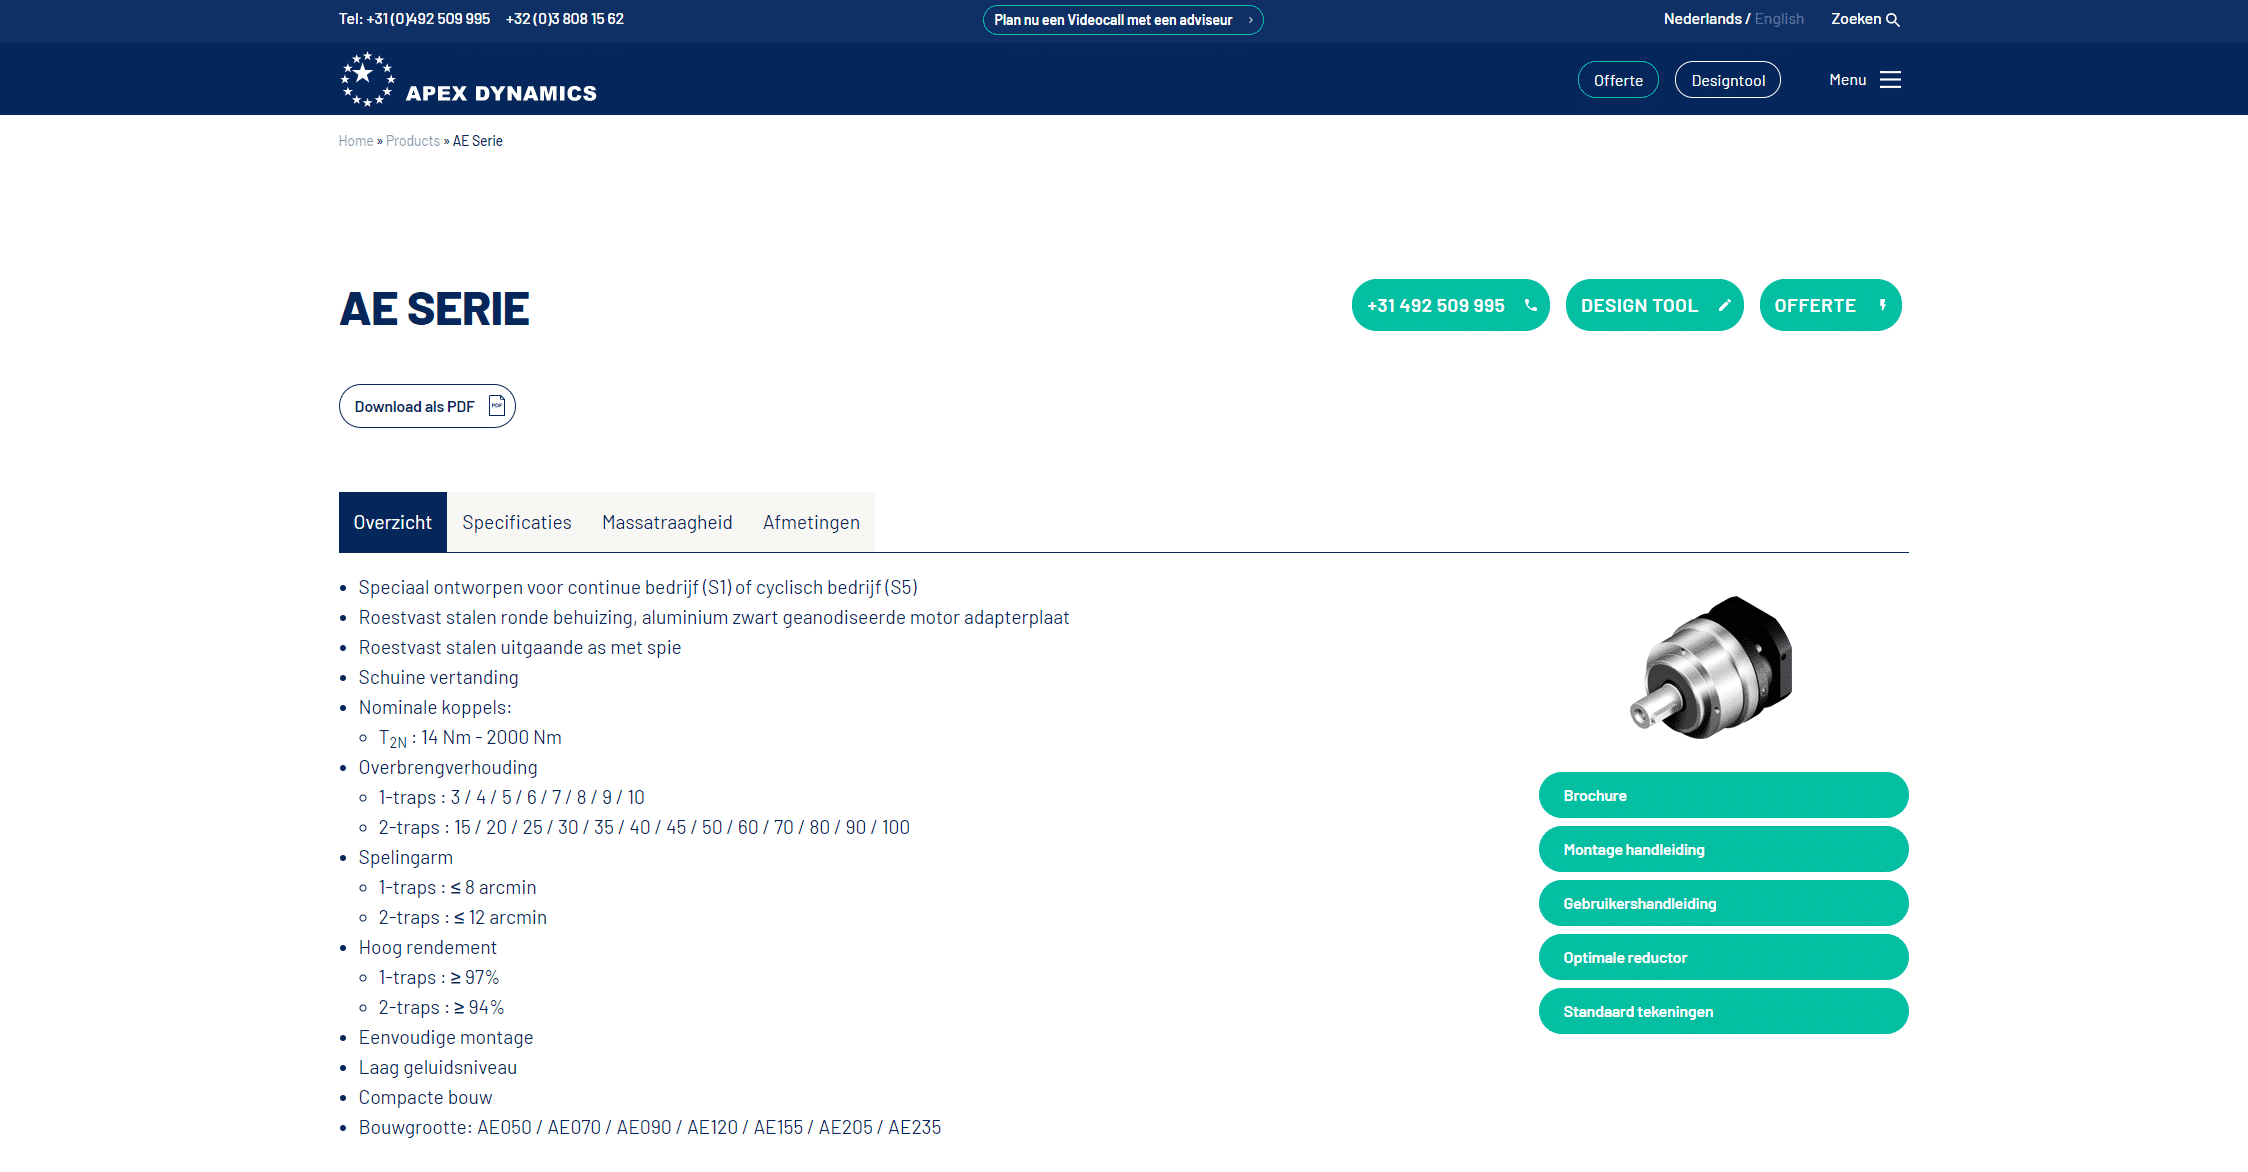The width and height of the screenshot is (2248, 1172).
Task: Select the Overzicht tab
Action: [x=393, y=522]
